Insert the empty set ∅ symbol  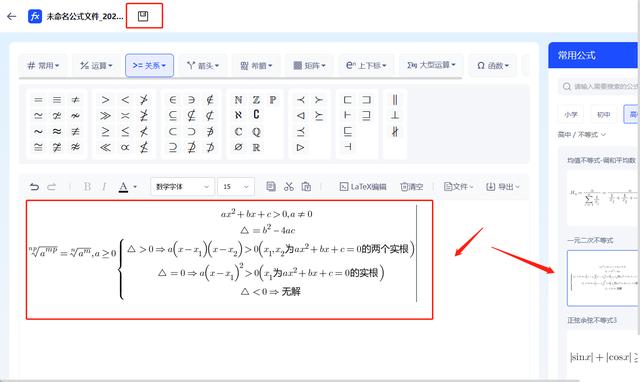click(238, 147)
